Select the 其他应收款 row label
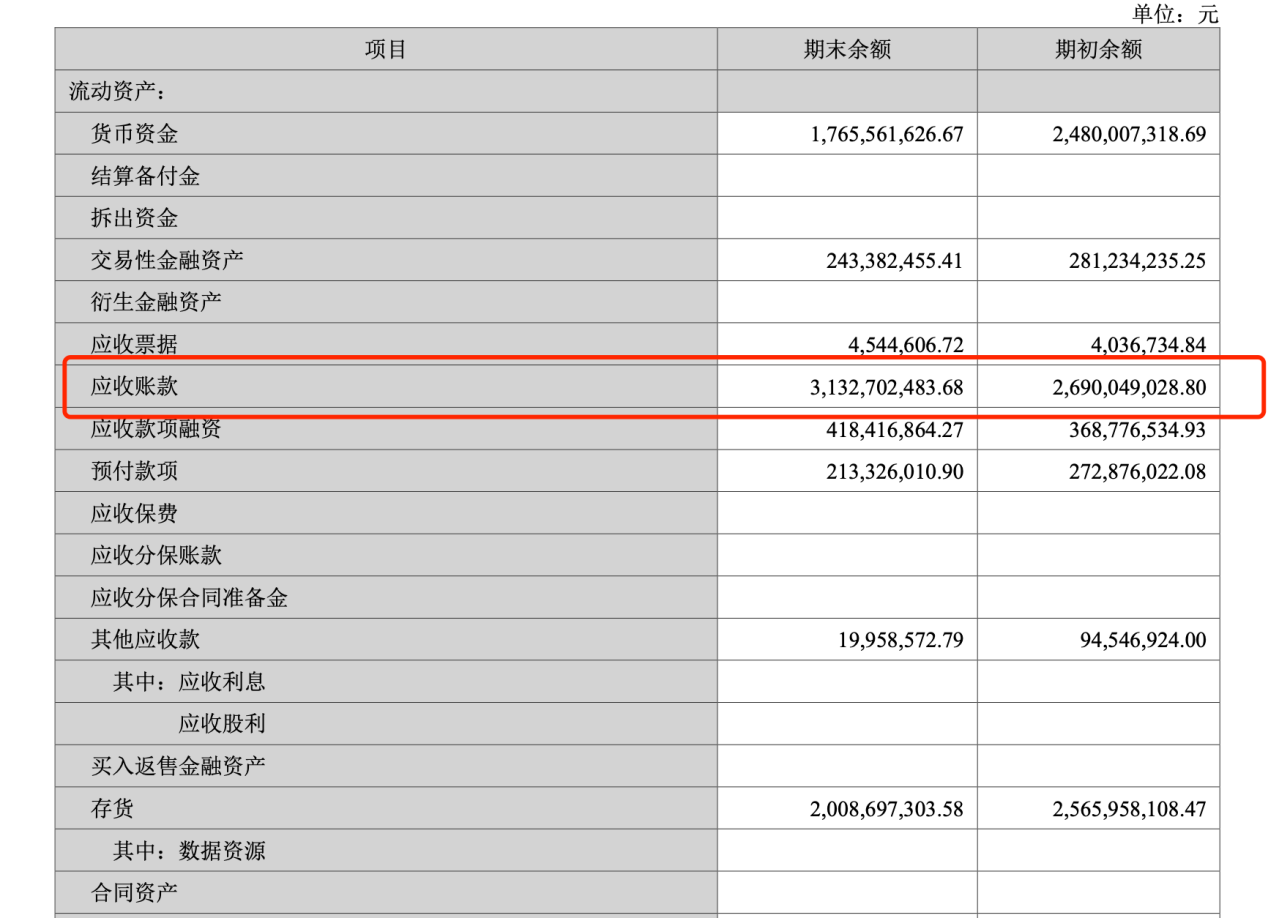The image size is (1268, 918). pyautogui.click(x=145, y=640)
